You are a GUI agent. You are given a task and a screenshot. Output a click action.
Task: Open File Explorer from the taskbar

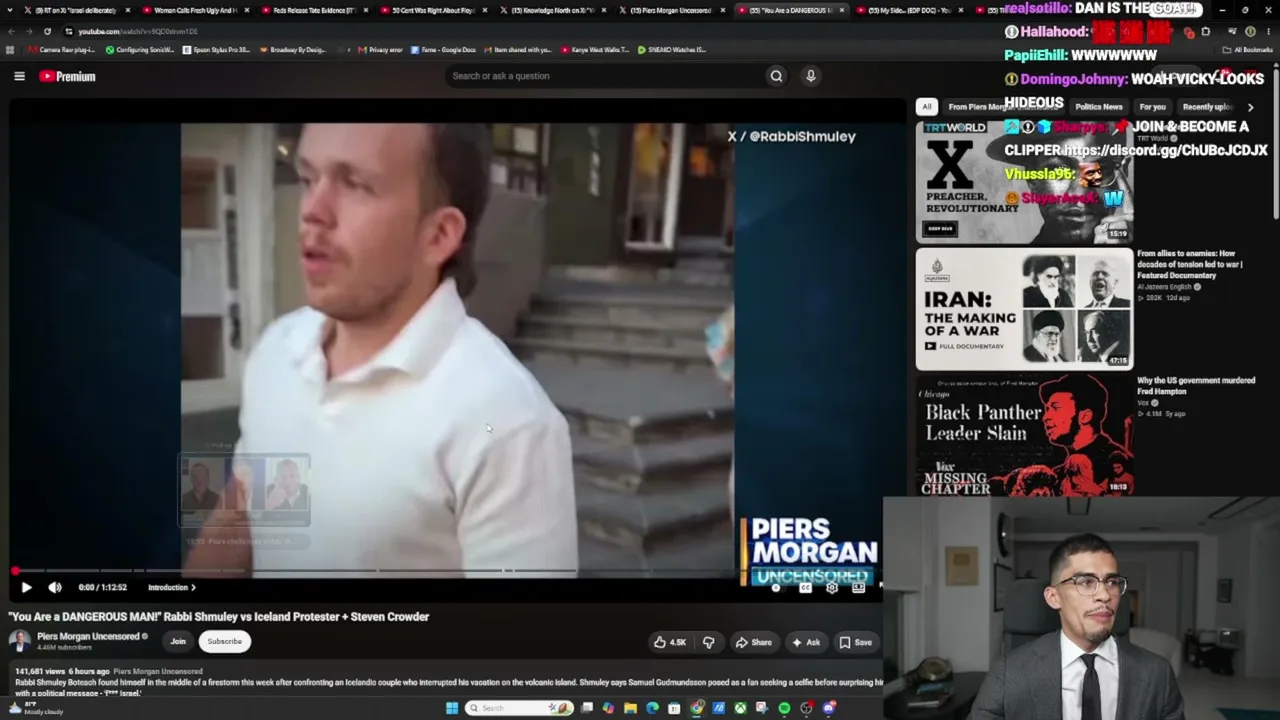[x=630, y=708]
